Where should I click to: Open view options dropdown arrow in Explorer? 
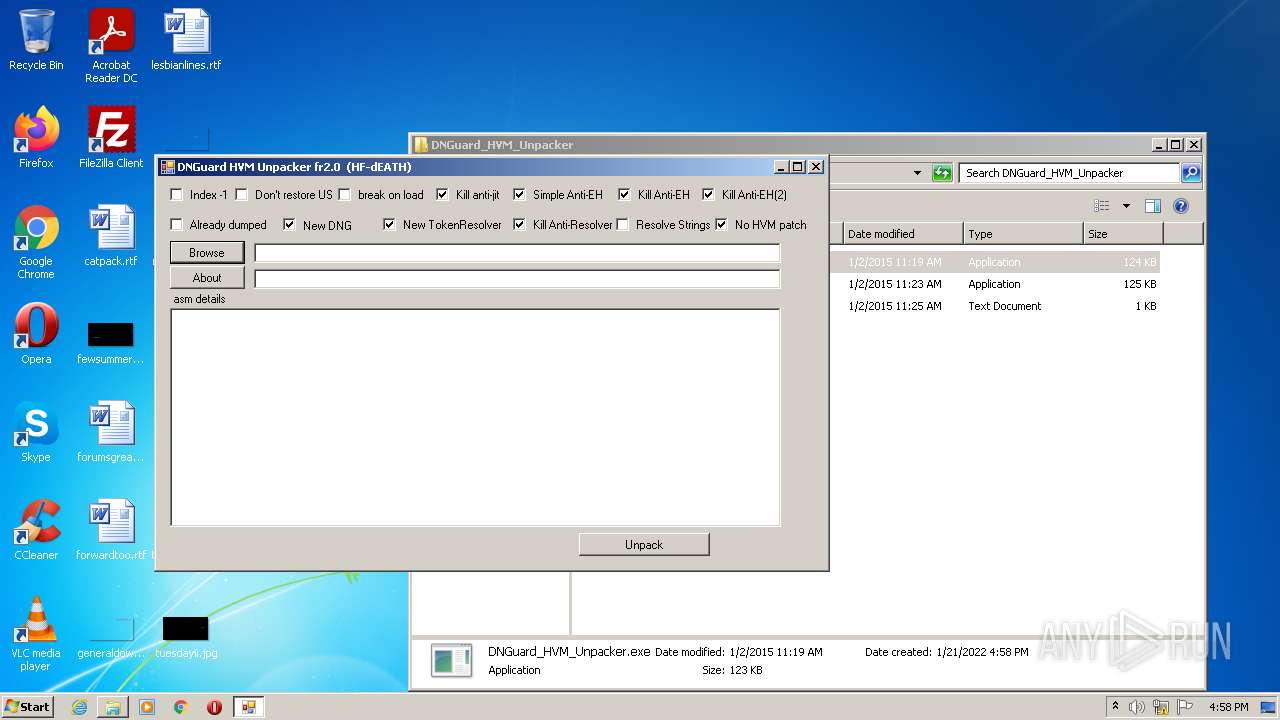tap(1126, 206)
